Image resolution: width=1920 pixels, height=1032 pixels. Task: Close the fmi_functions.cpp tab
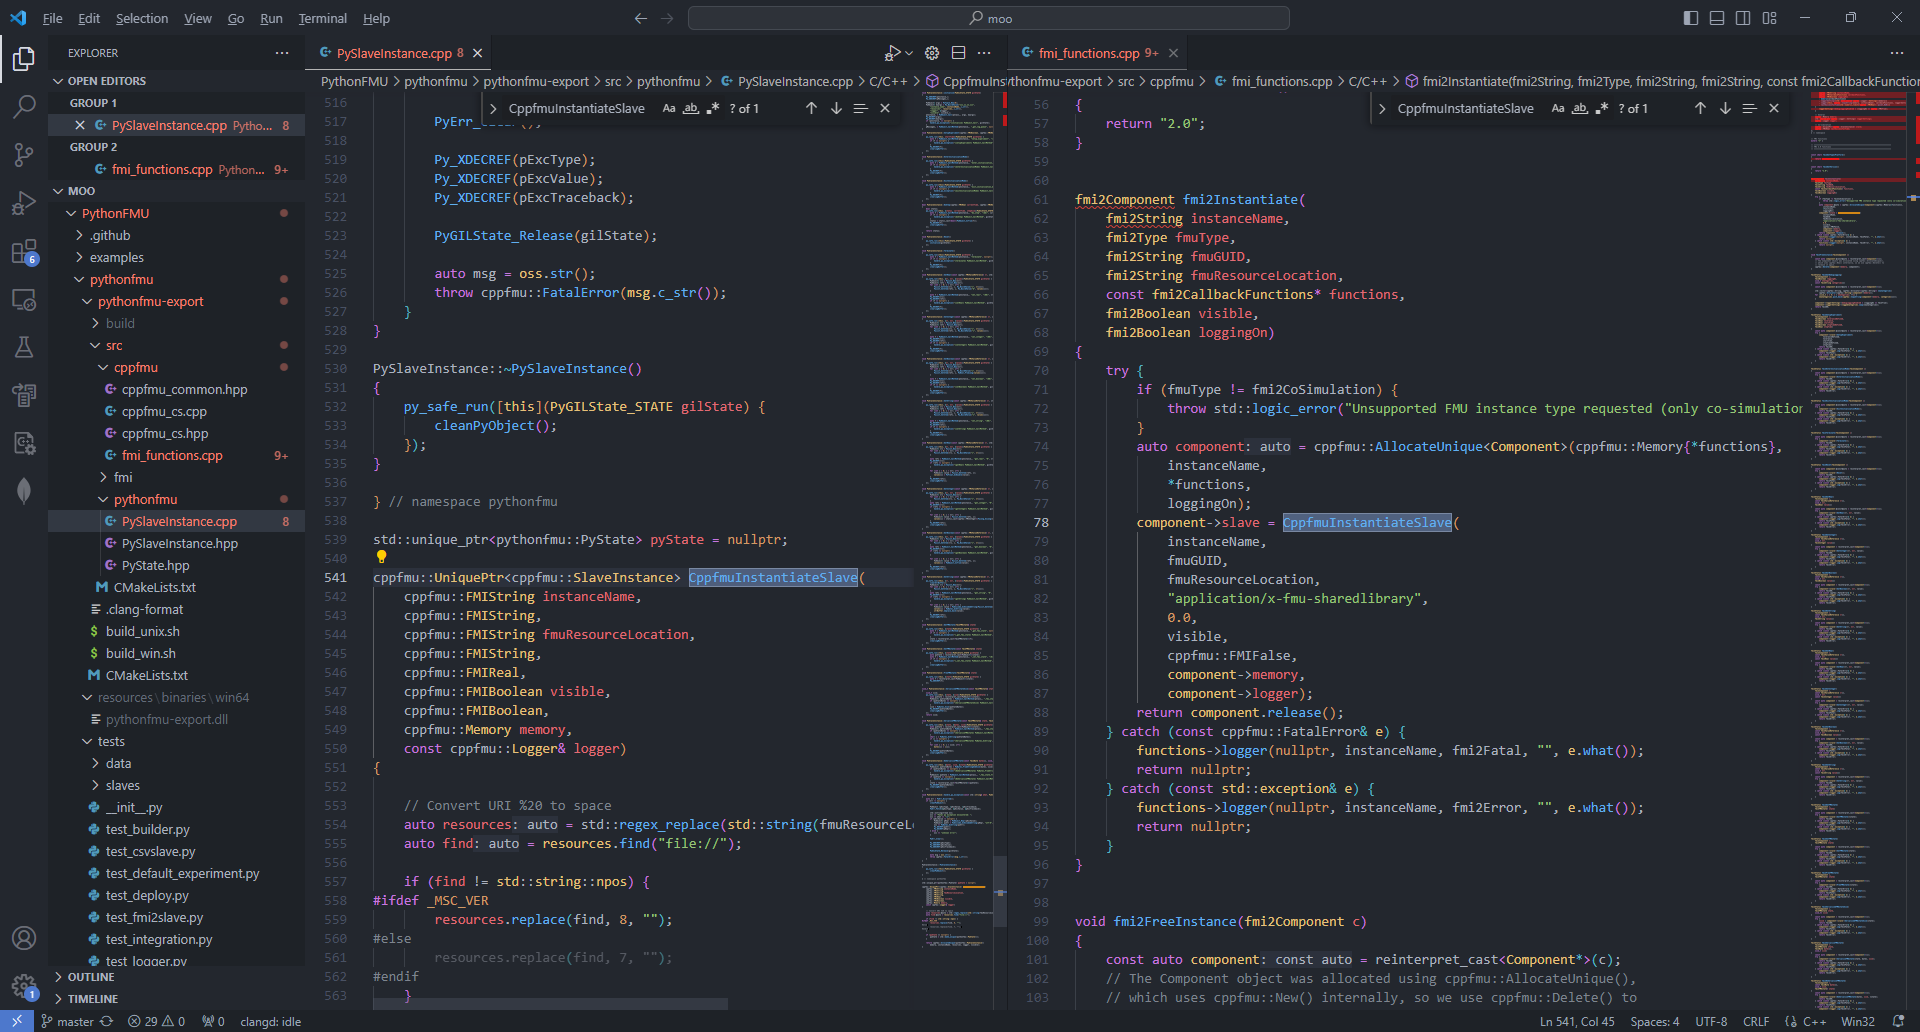tap(1173, 53)
